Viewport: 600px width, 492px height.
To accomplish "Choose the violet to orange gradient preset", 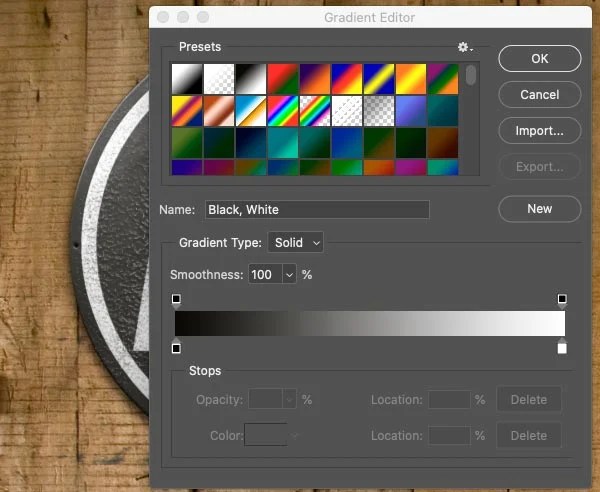I will pos(315,79).
